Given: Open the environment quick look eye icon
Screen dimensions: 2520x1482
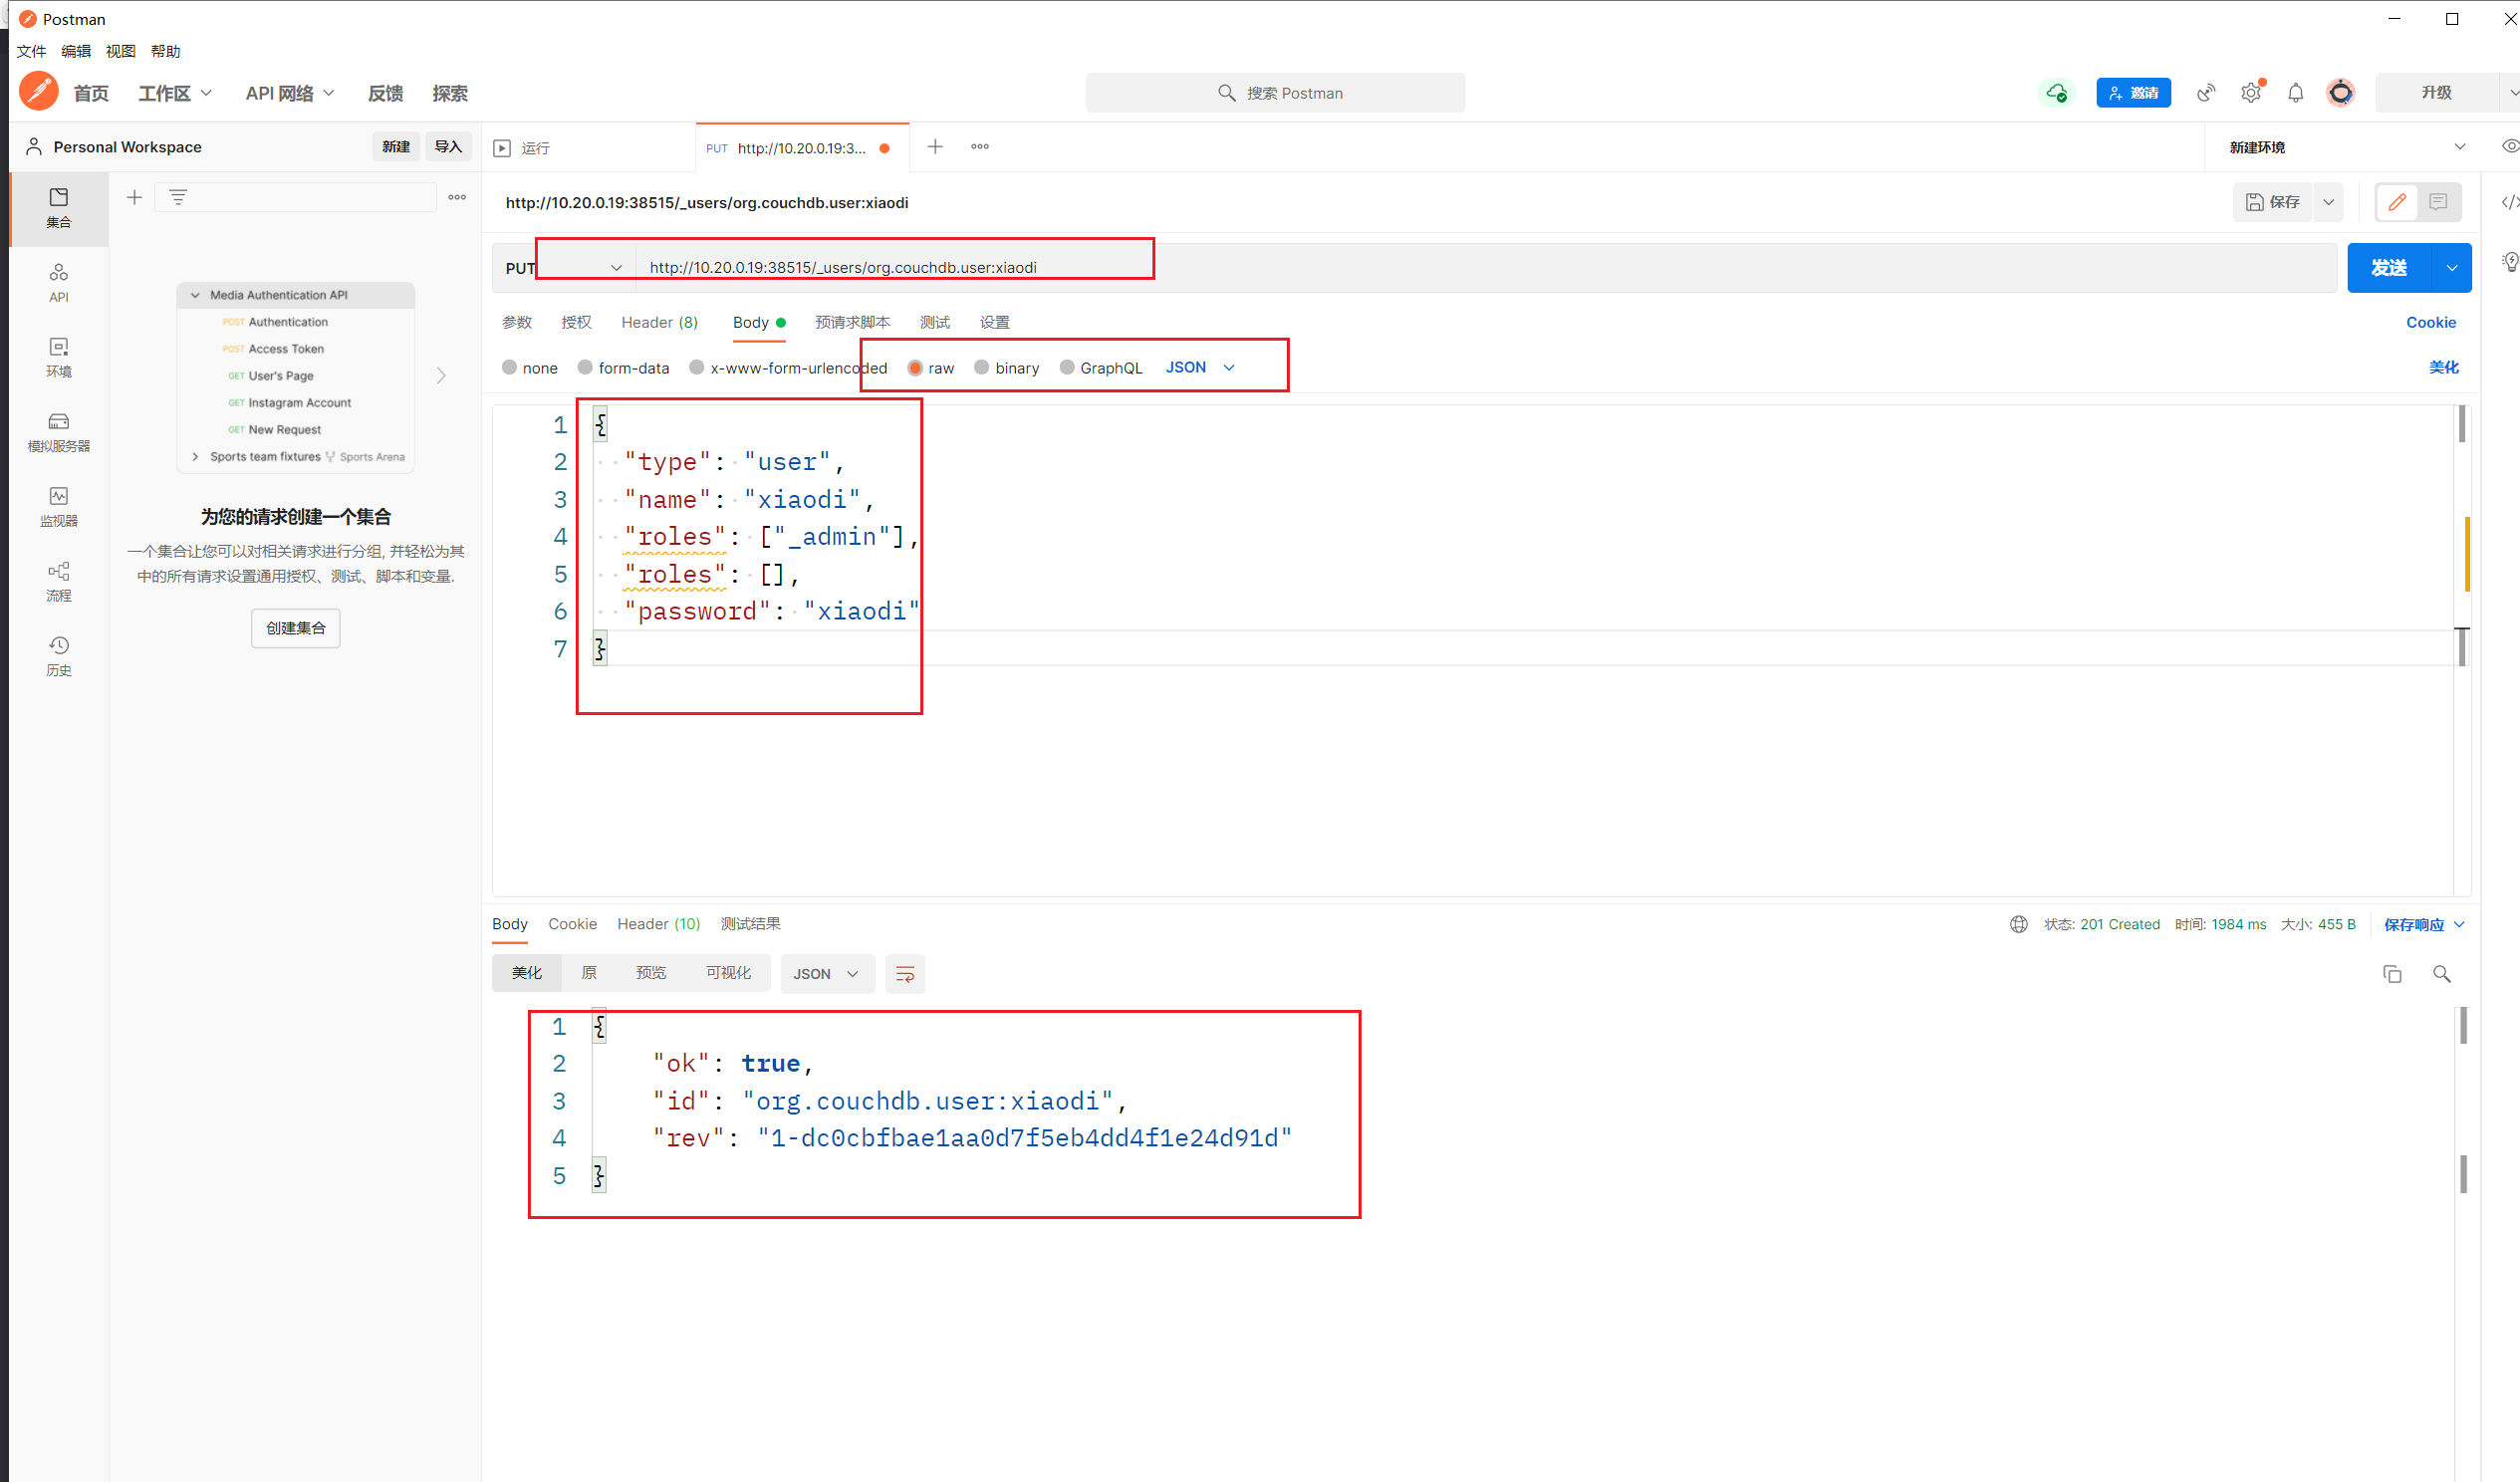Looking at the screenshot, I should (2508, 147).
